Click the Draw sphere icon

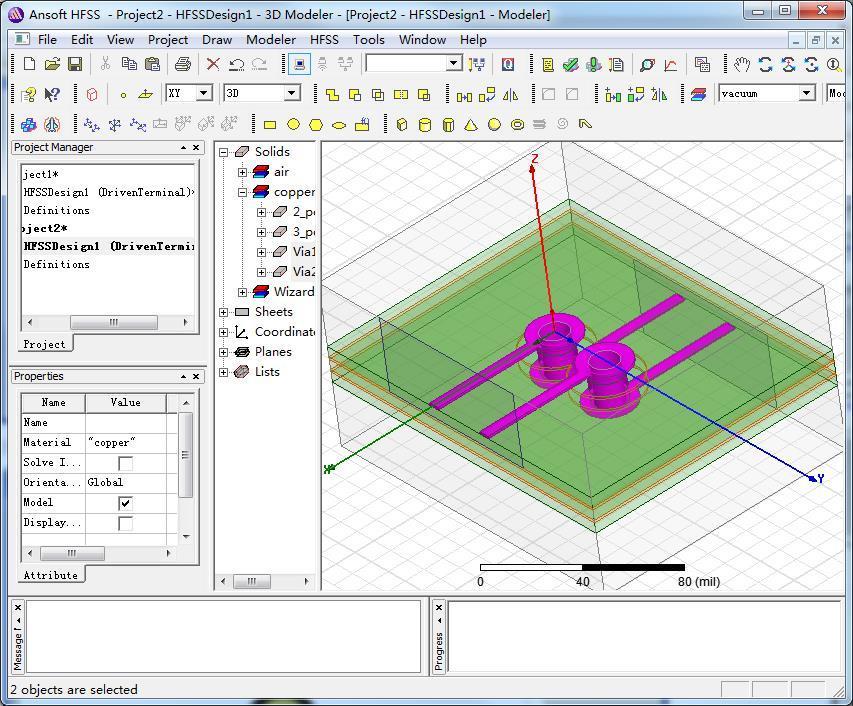[494, 125]
